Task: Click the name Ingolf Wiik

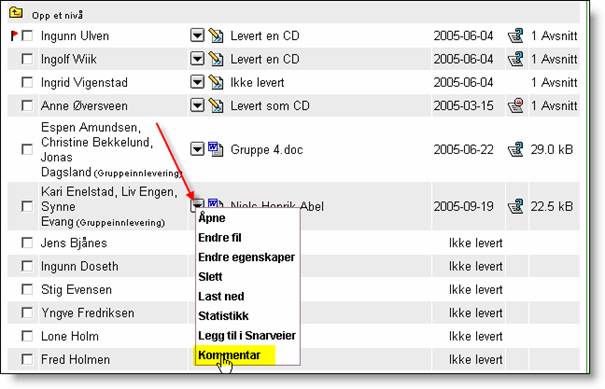Action: (69, 59)
